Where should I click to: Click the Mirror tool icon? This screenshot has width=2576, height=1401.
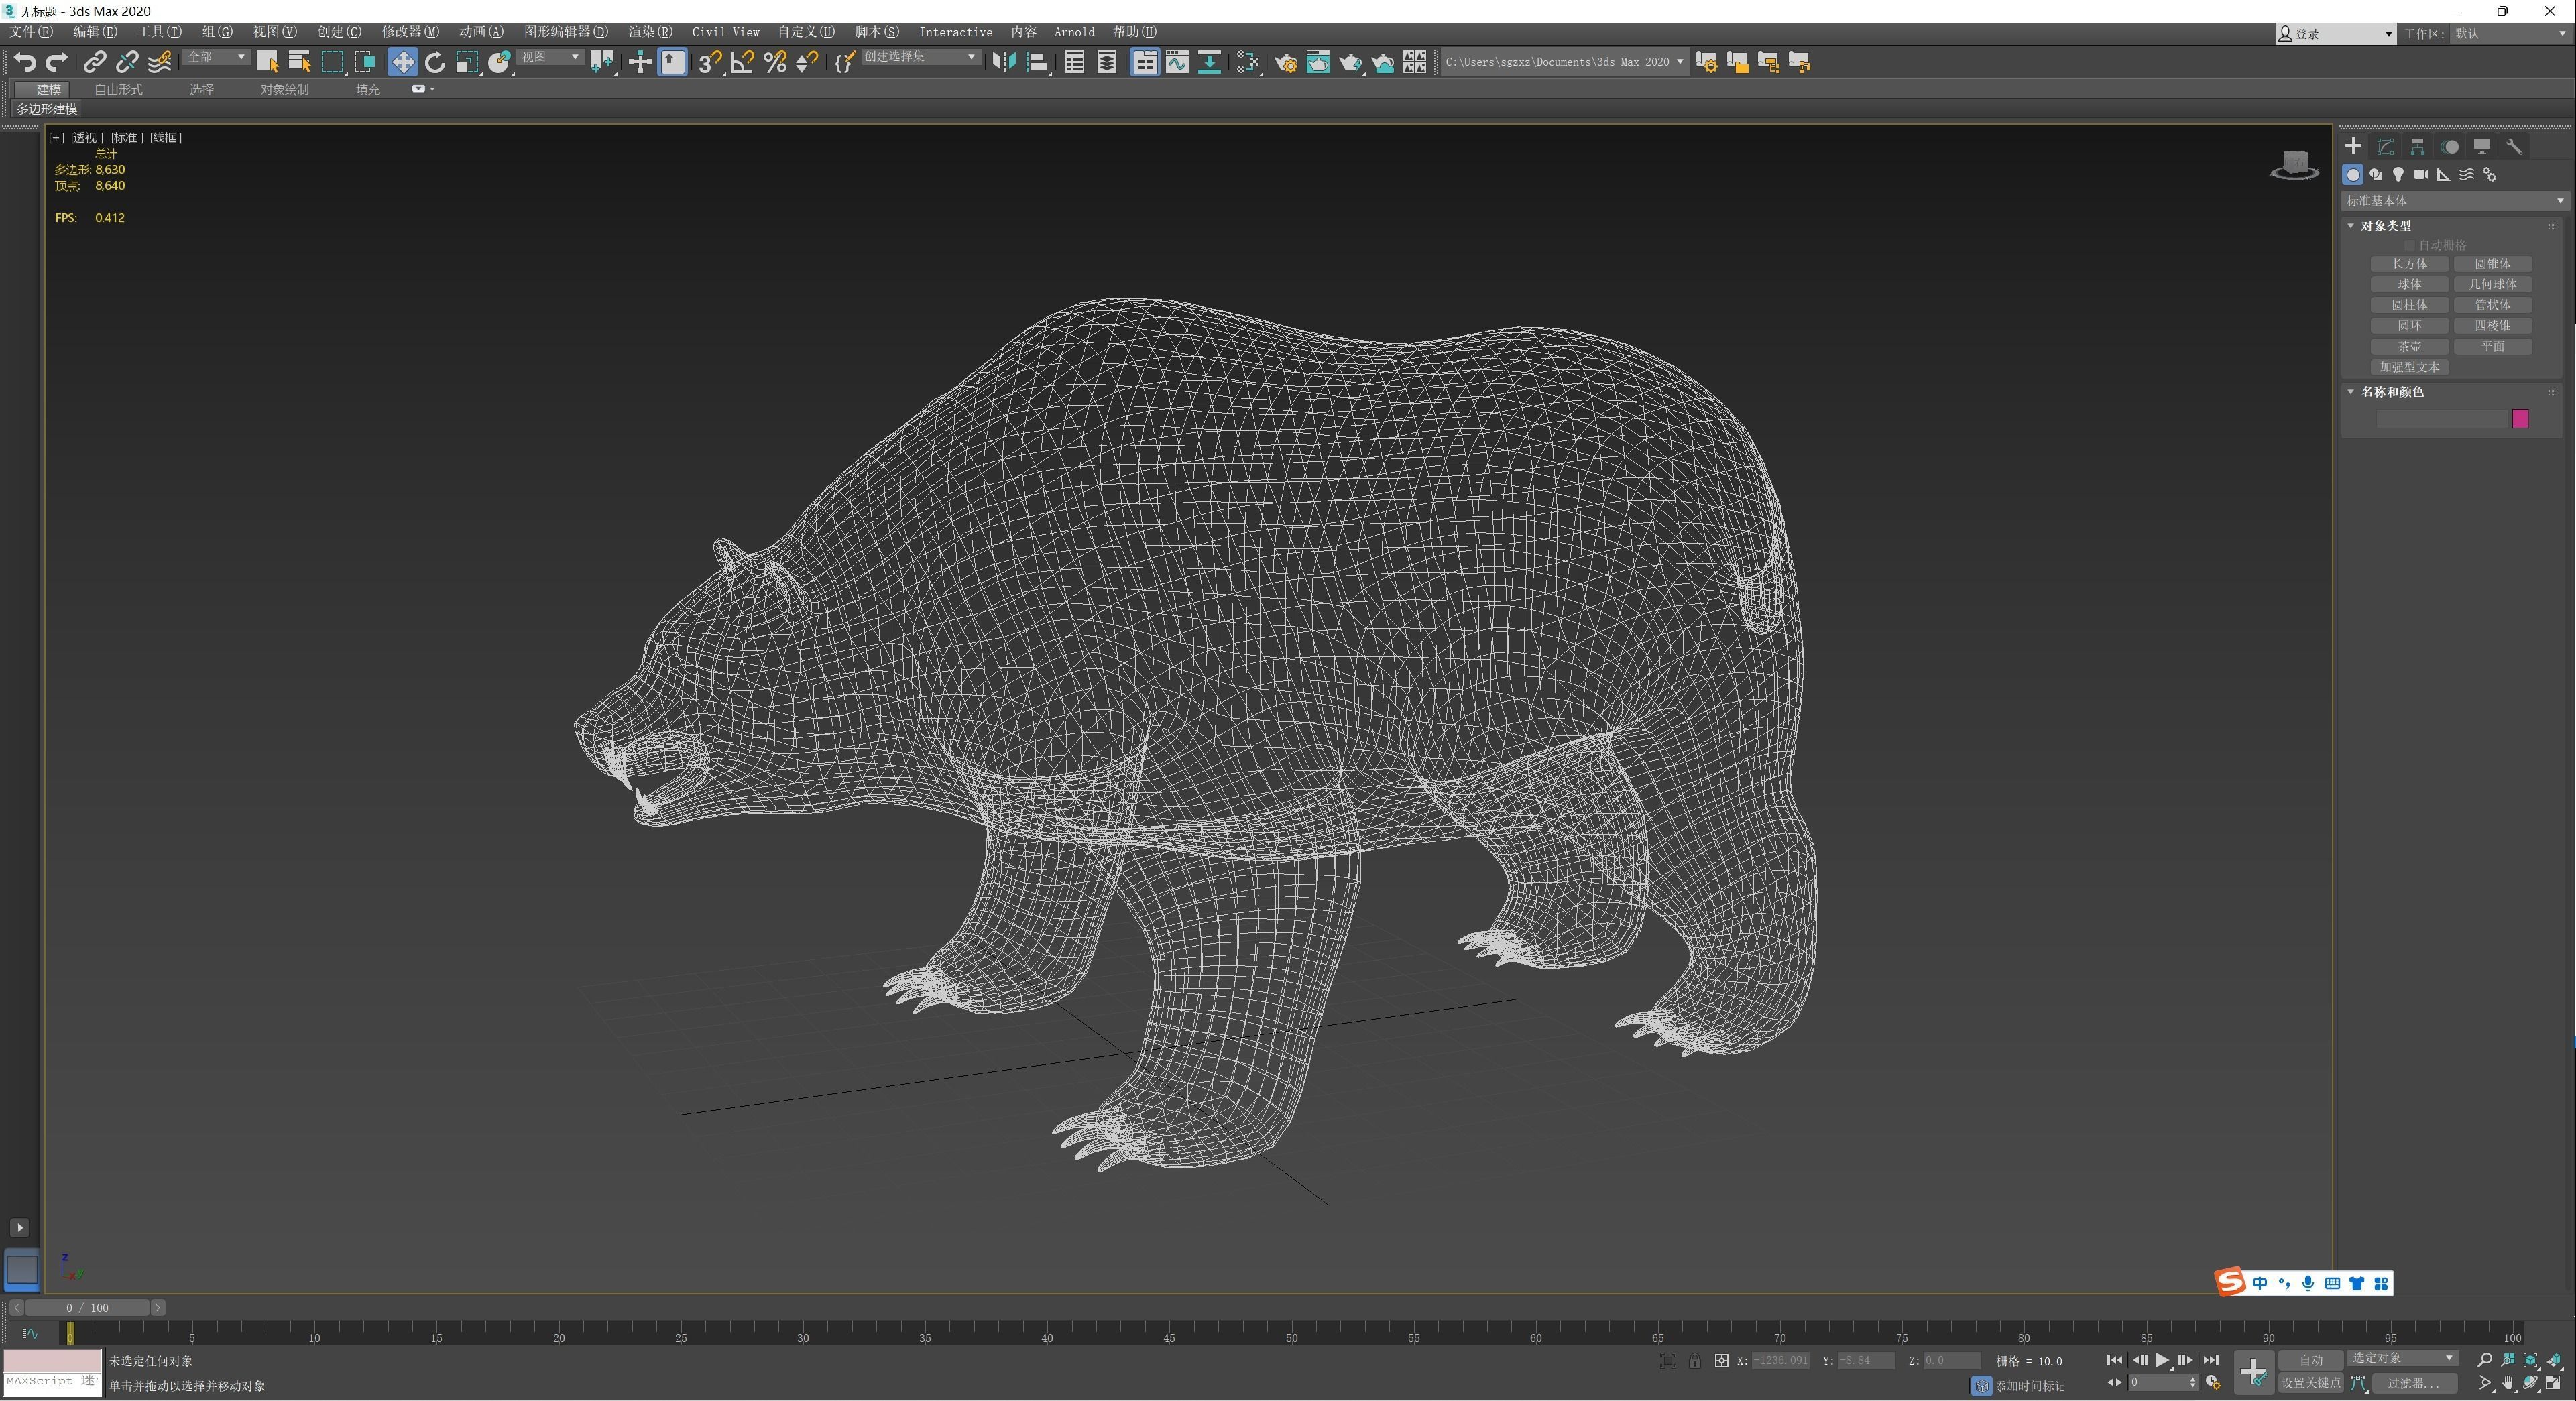[1004, 62]
